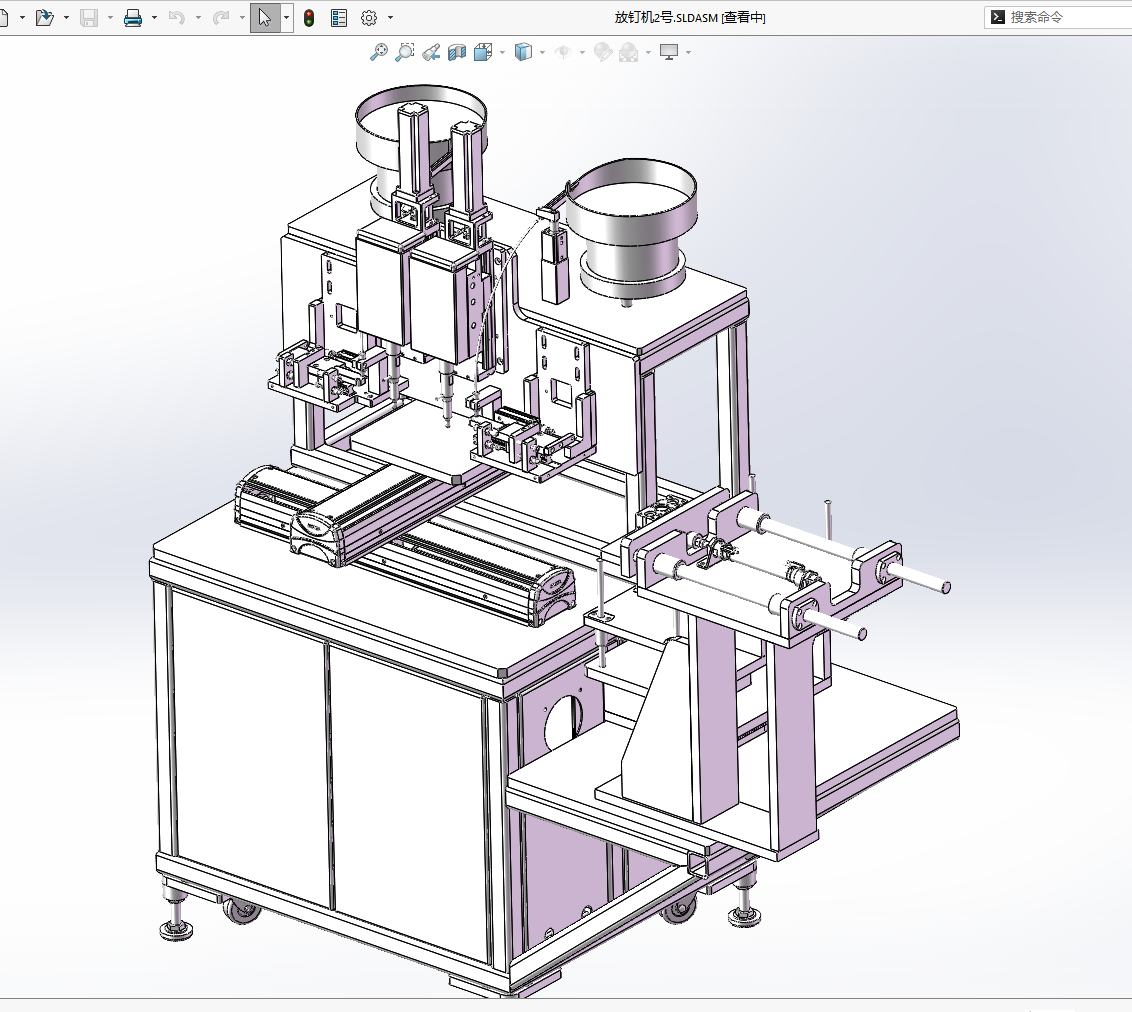Expand the Print dropdown arrow
1132x1012 pixels.
pyautogui.click(x=154, y=17)
